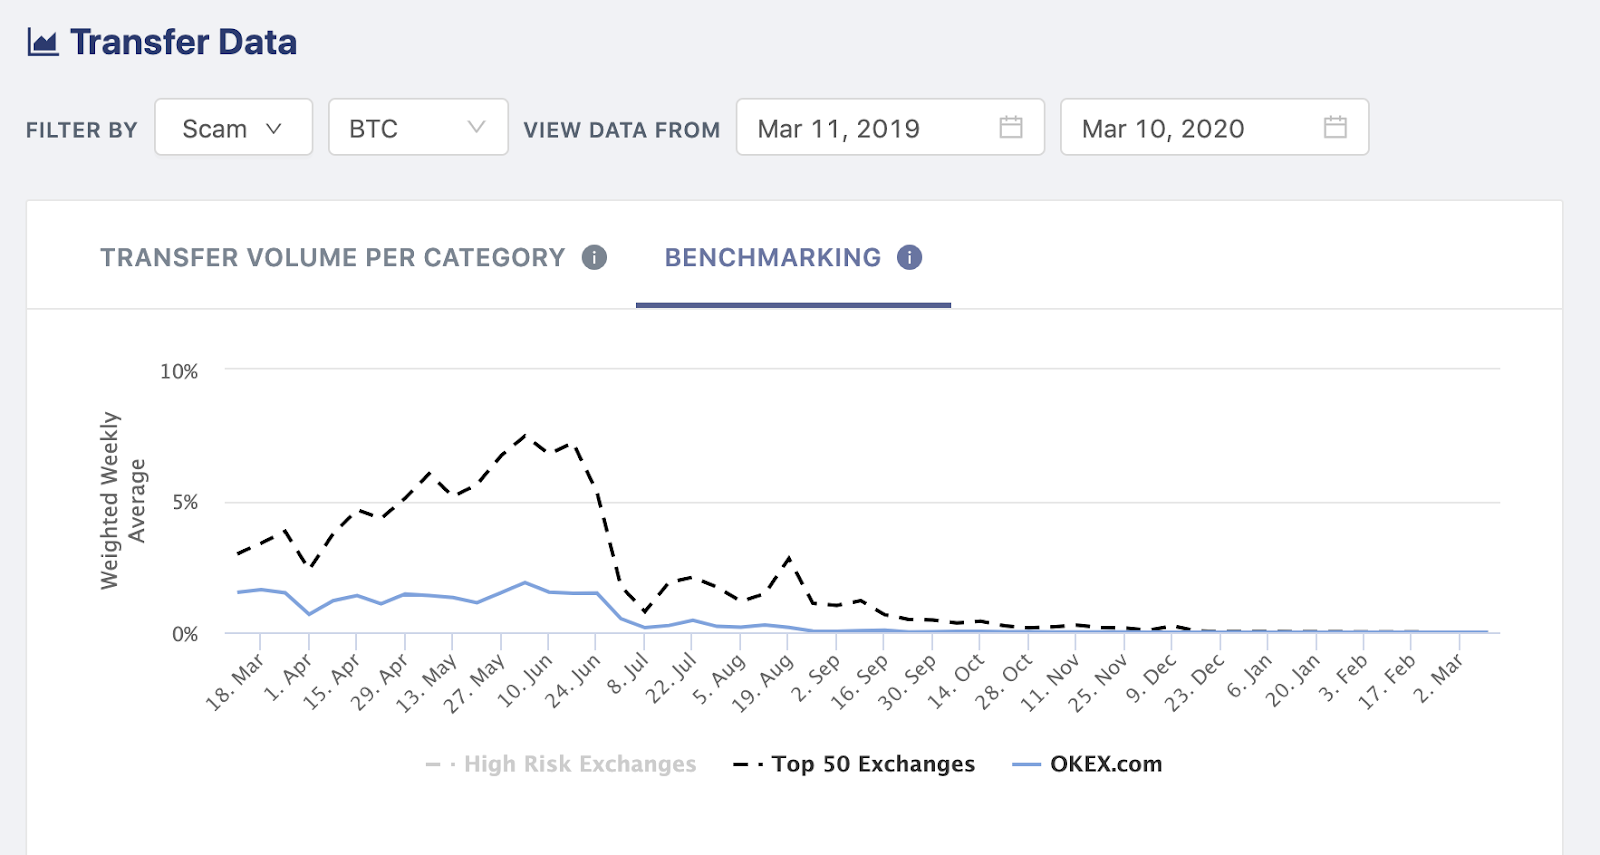
Task: Open calendar icon for end date
Action: [x=1335, y=127]
